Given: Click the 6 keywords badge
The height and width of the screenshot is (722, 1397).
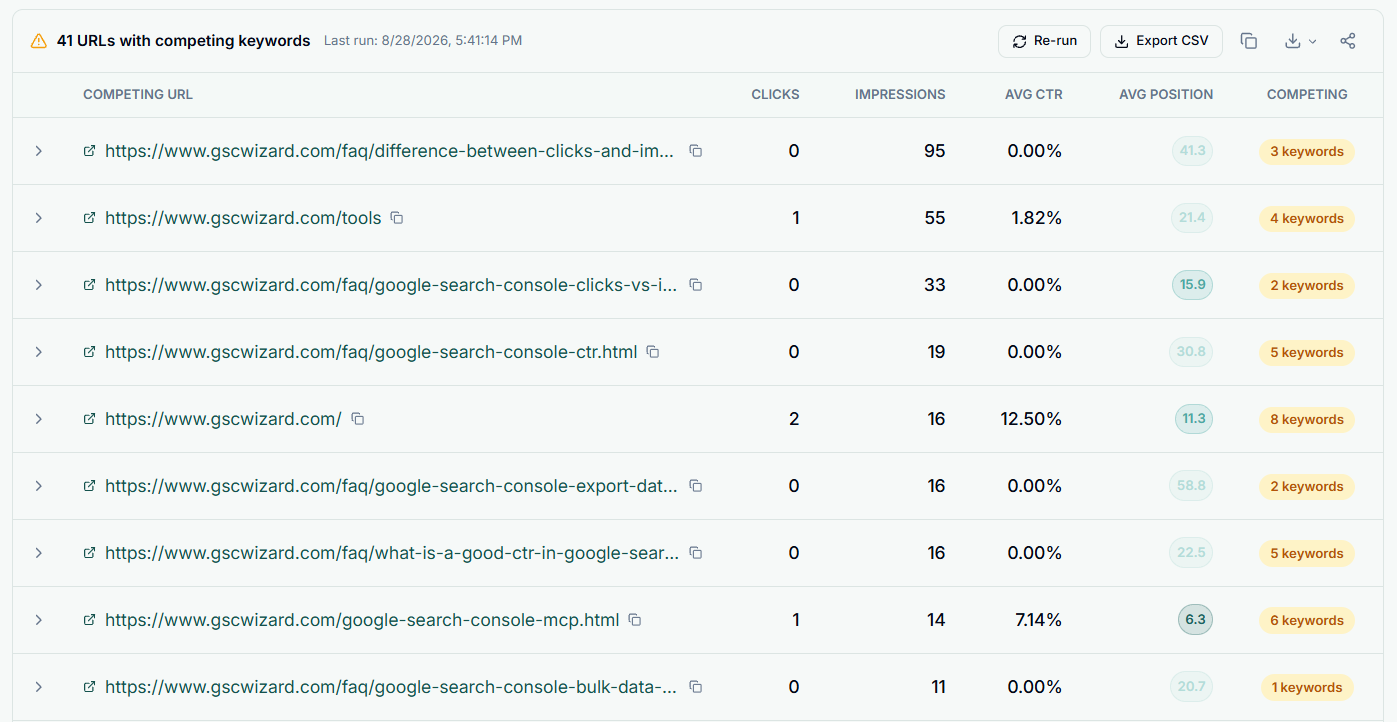Looking at the screenshot, I should [1307, 620].
